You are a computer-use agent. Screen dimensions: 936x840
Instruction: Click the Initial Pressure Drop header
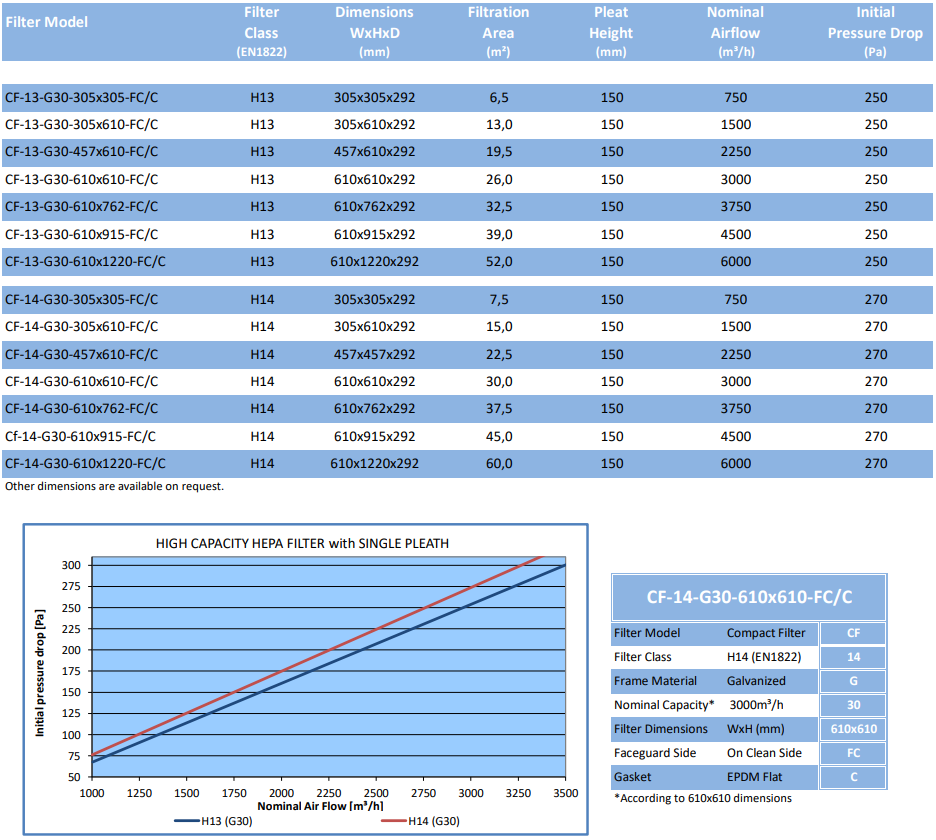tap(875, 32)
